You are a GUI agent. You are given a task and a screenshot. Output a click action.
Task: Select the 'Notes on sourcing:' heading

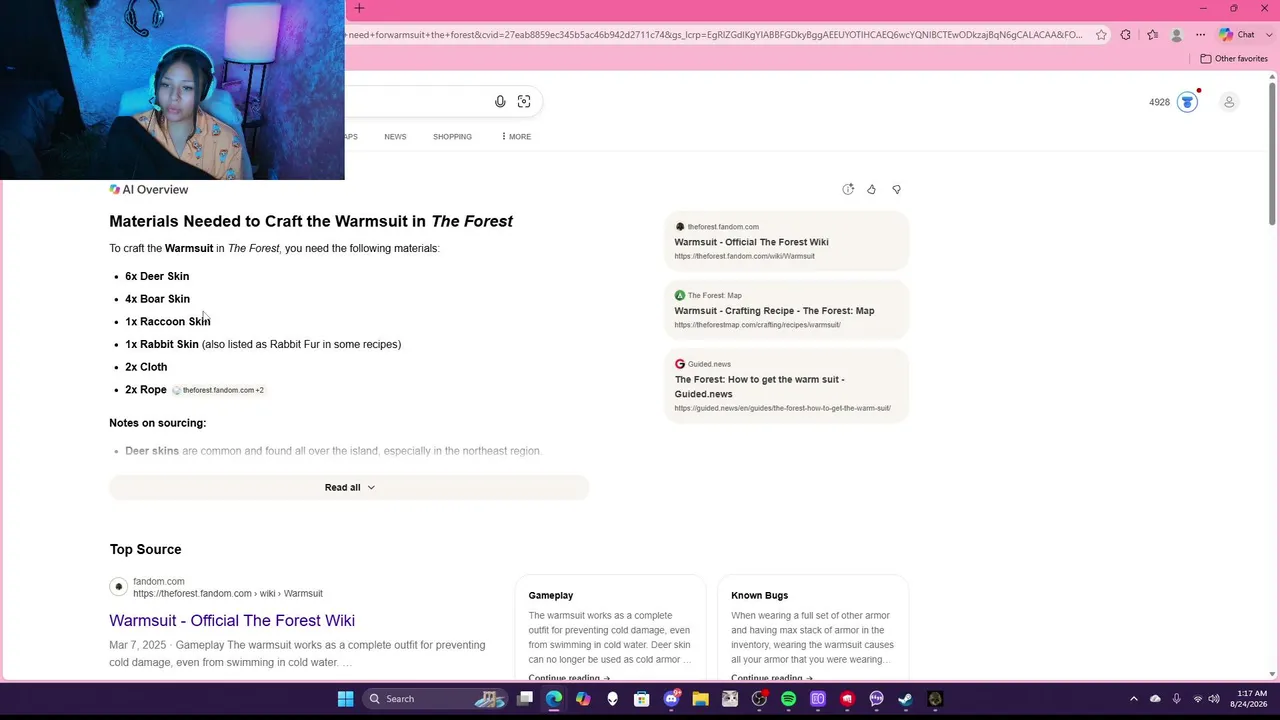(x=158, y=423)
